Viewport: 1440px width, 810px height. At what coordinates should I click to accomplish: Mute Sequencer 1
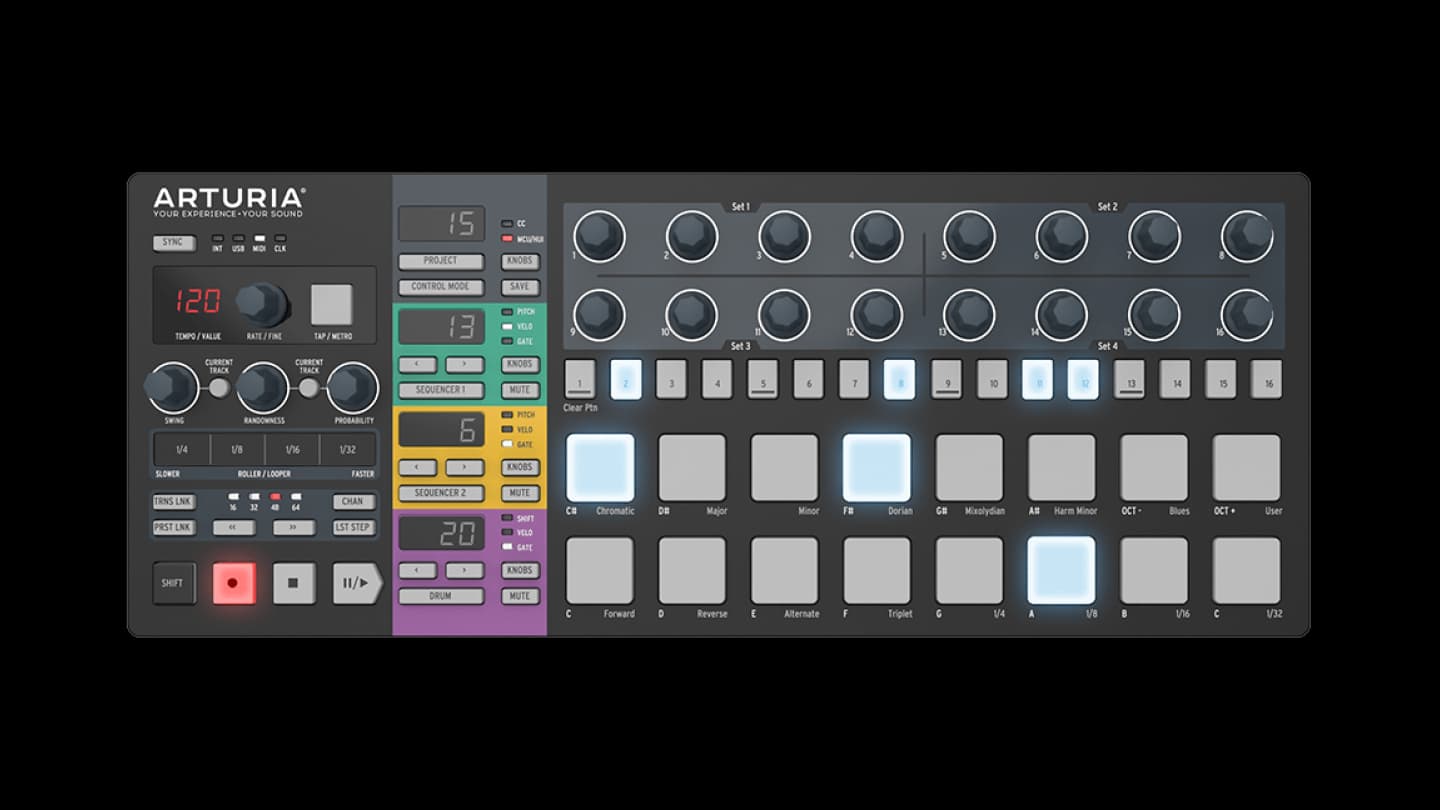click(x=520, y=390)
